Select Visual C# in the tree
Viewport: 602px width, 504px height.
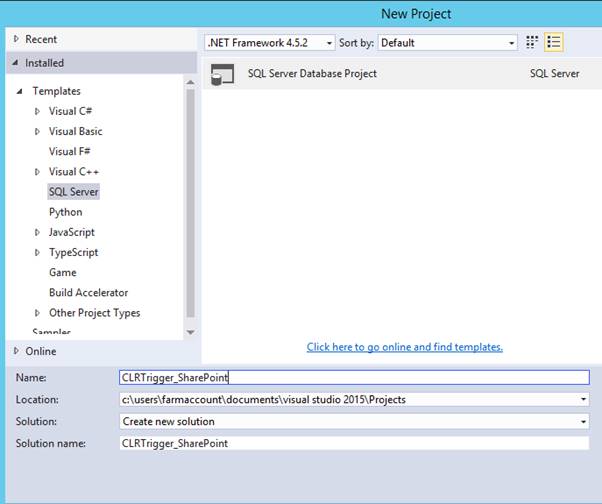pos(70,111)
